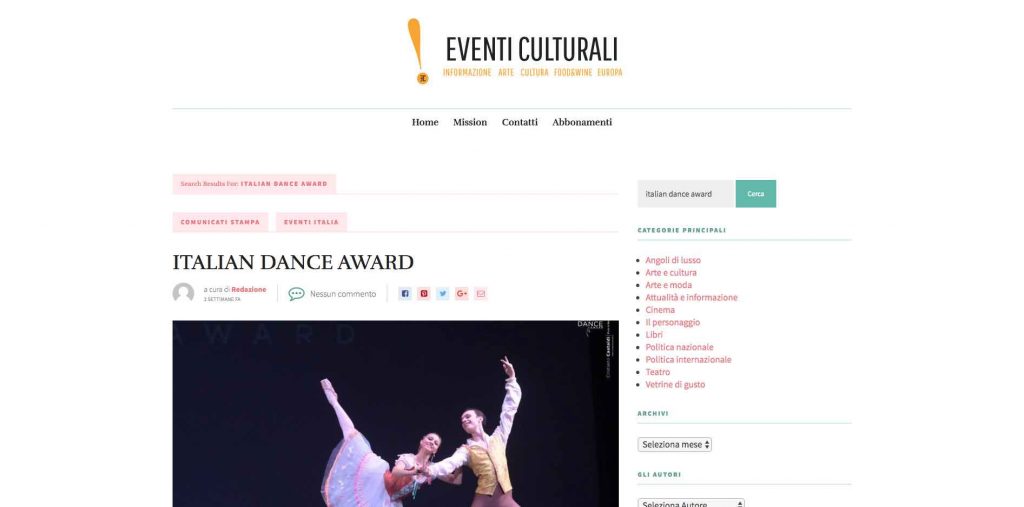Browse the Teatro category link
This screenshot has width=1024, height=507.
tap(658, 372)
